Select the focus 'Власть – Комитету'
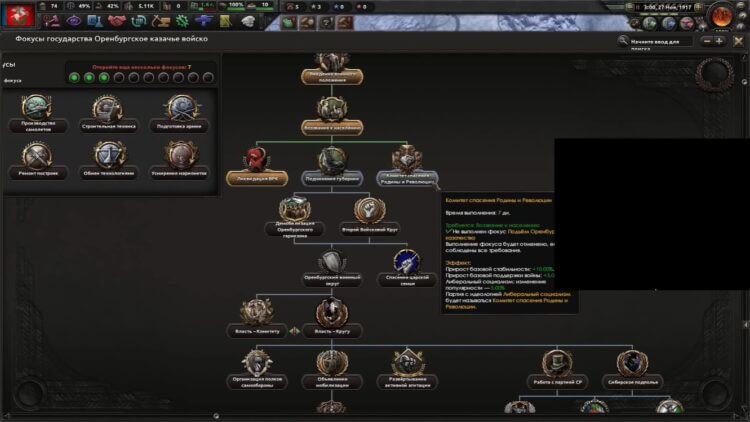The width and height of the screenshot is (750, 422). pos(257,319)
